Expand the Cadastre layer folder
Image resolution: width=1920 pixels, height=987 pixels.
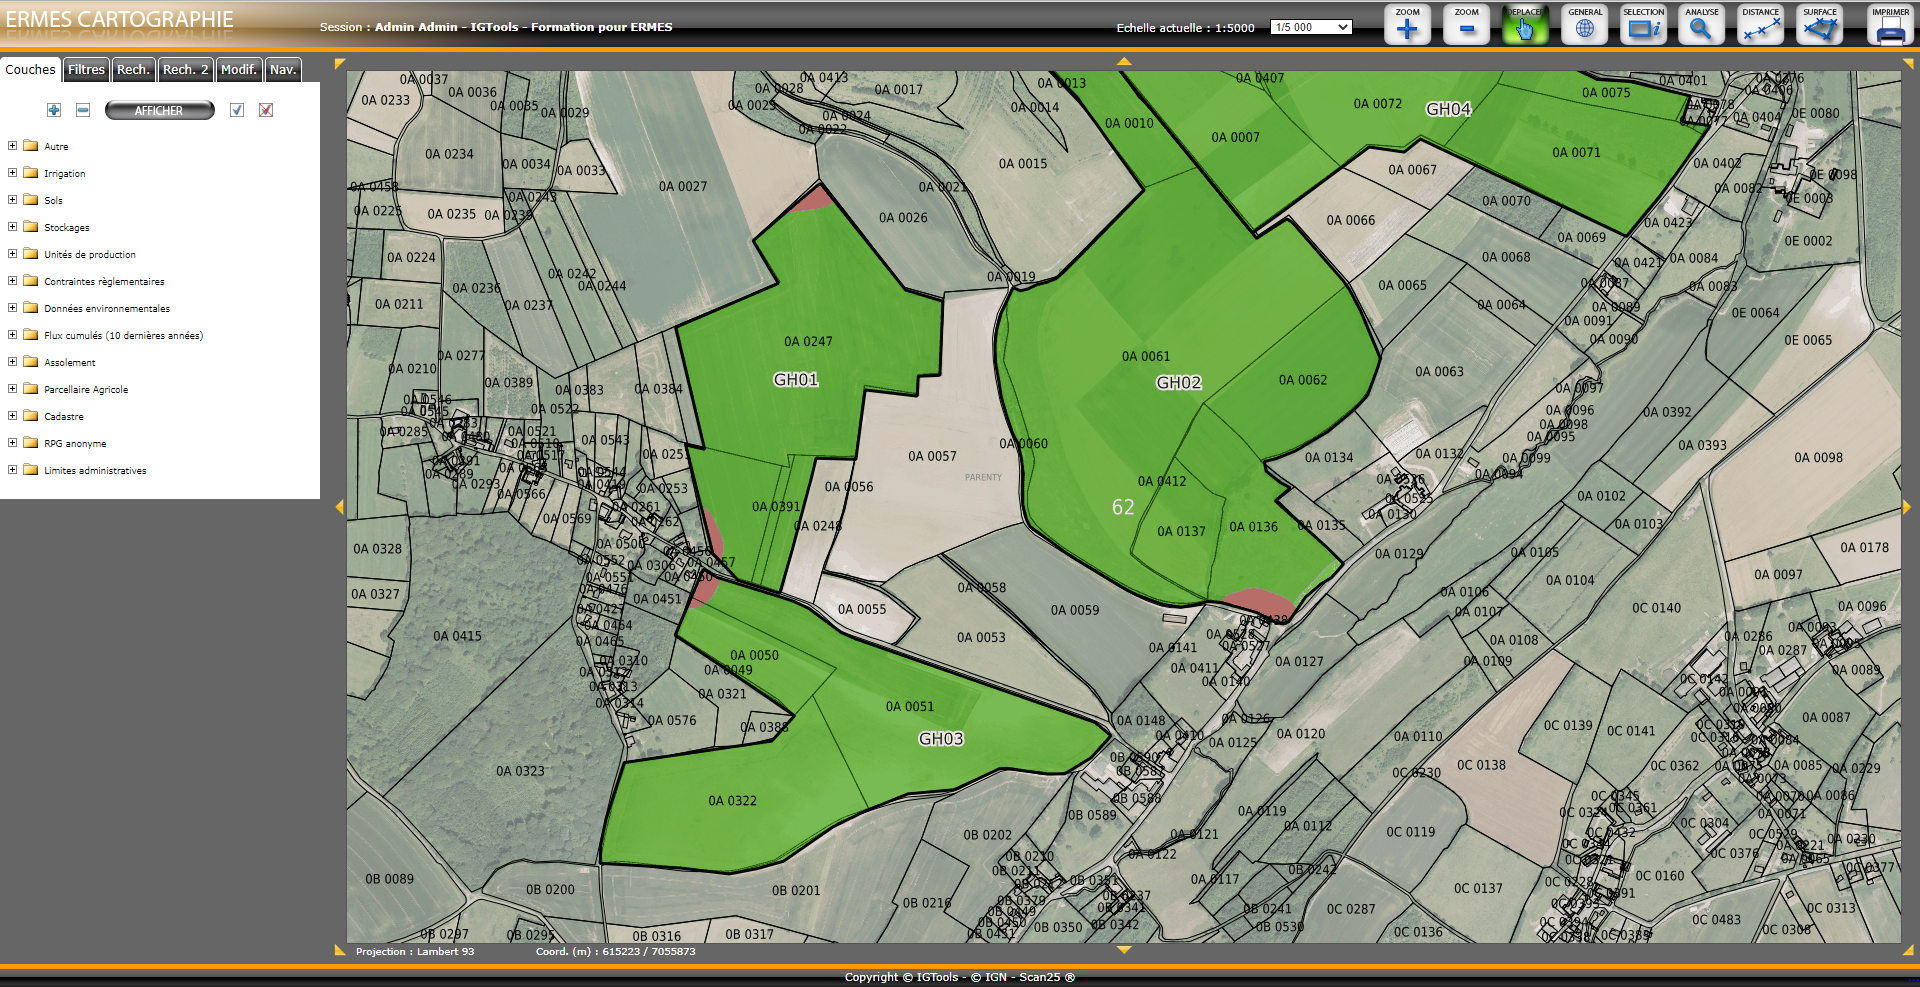12,416
